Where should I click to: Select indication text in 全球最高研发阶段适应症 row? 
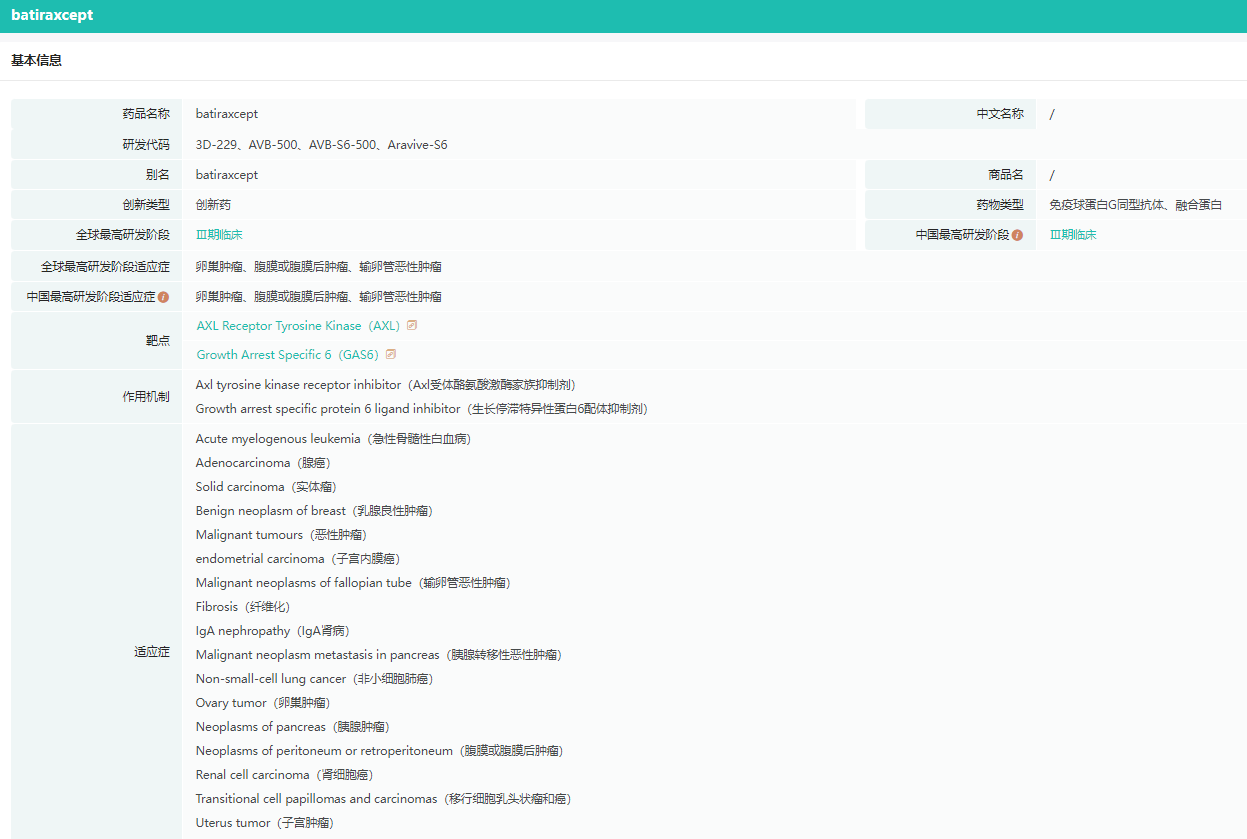point(319,267)
